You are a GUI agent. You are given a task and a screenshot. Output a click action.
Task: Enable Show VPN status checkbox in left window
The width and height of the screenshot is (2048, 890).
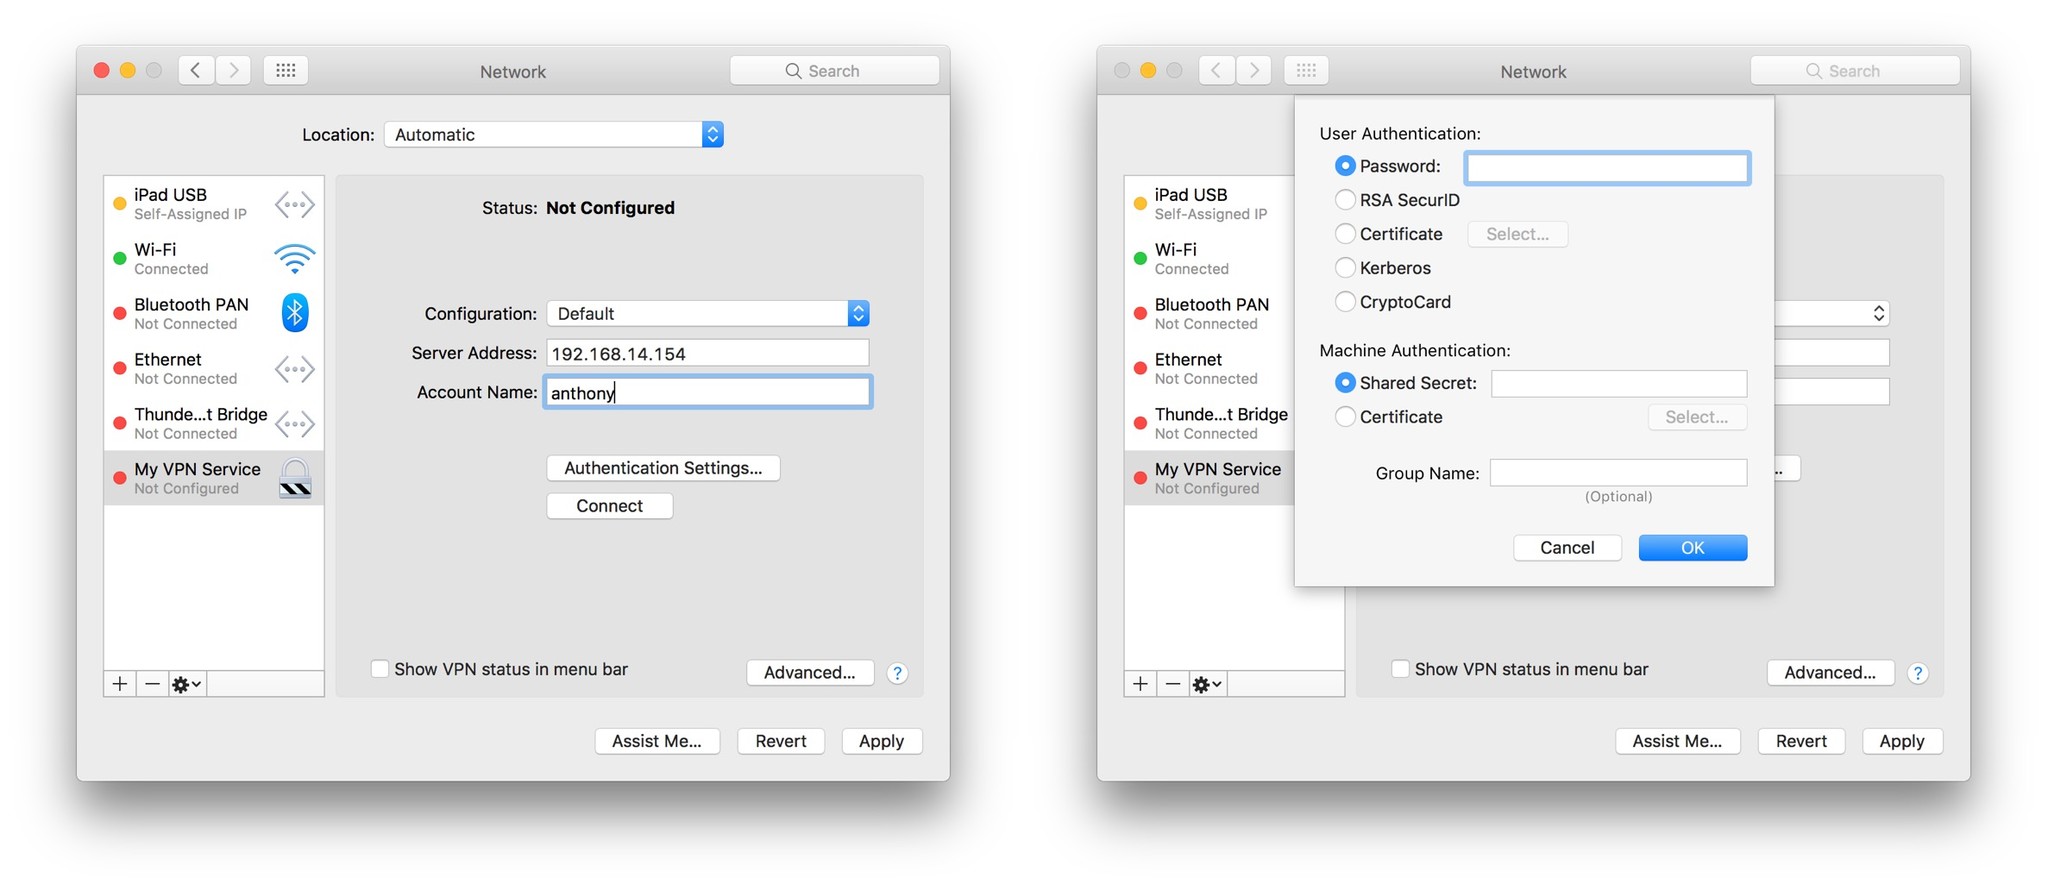click(x=380, y=669)
